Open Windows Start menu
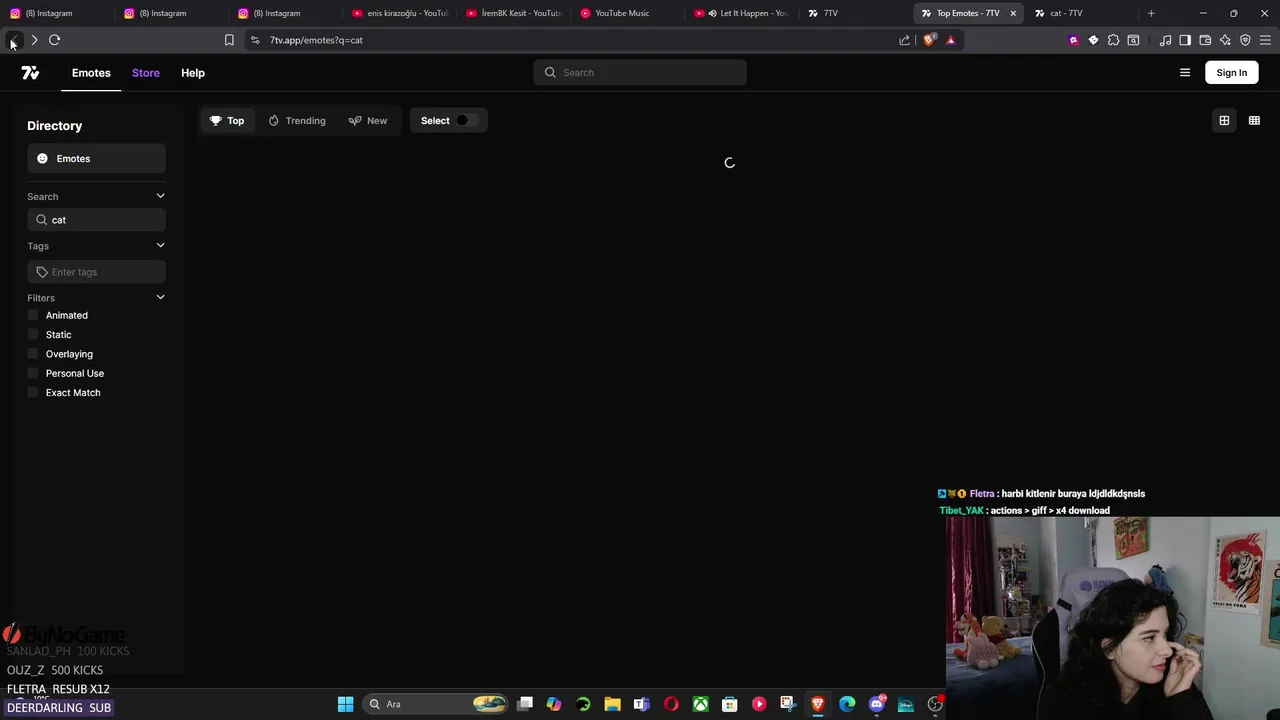The image size is (1280, 720). (345, 704)
